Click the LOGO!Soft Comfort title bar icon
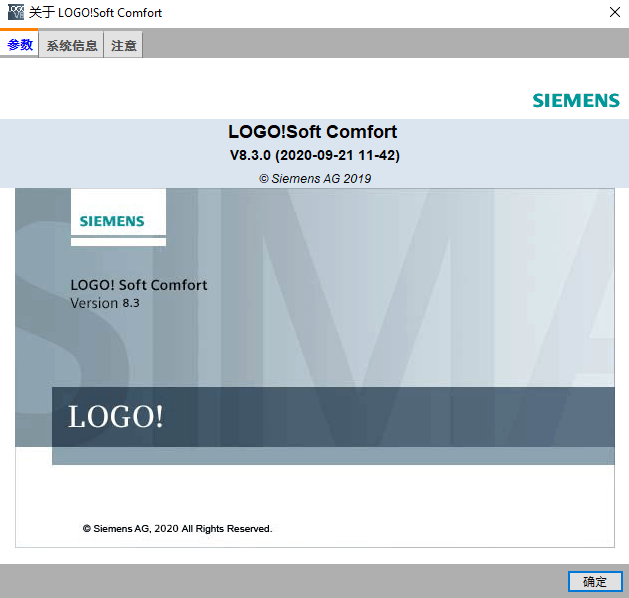Screen dimensions: 629x598 coord(16,12)
